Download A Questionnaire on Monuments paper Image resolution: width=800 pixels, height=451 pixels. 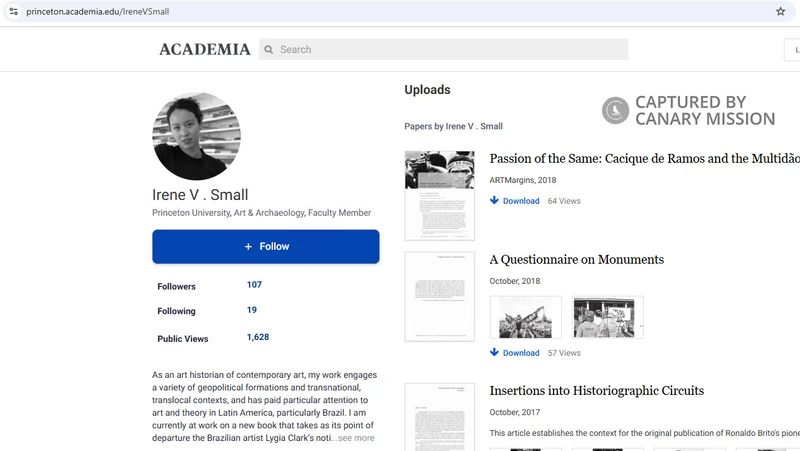click(521, 353)
